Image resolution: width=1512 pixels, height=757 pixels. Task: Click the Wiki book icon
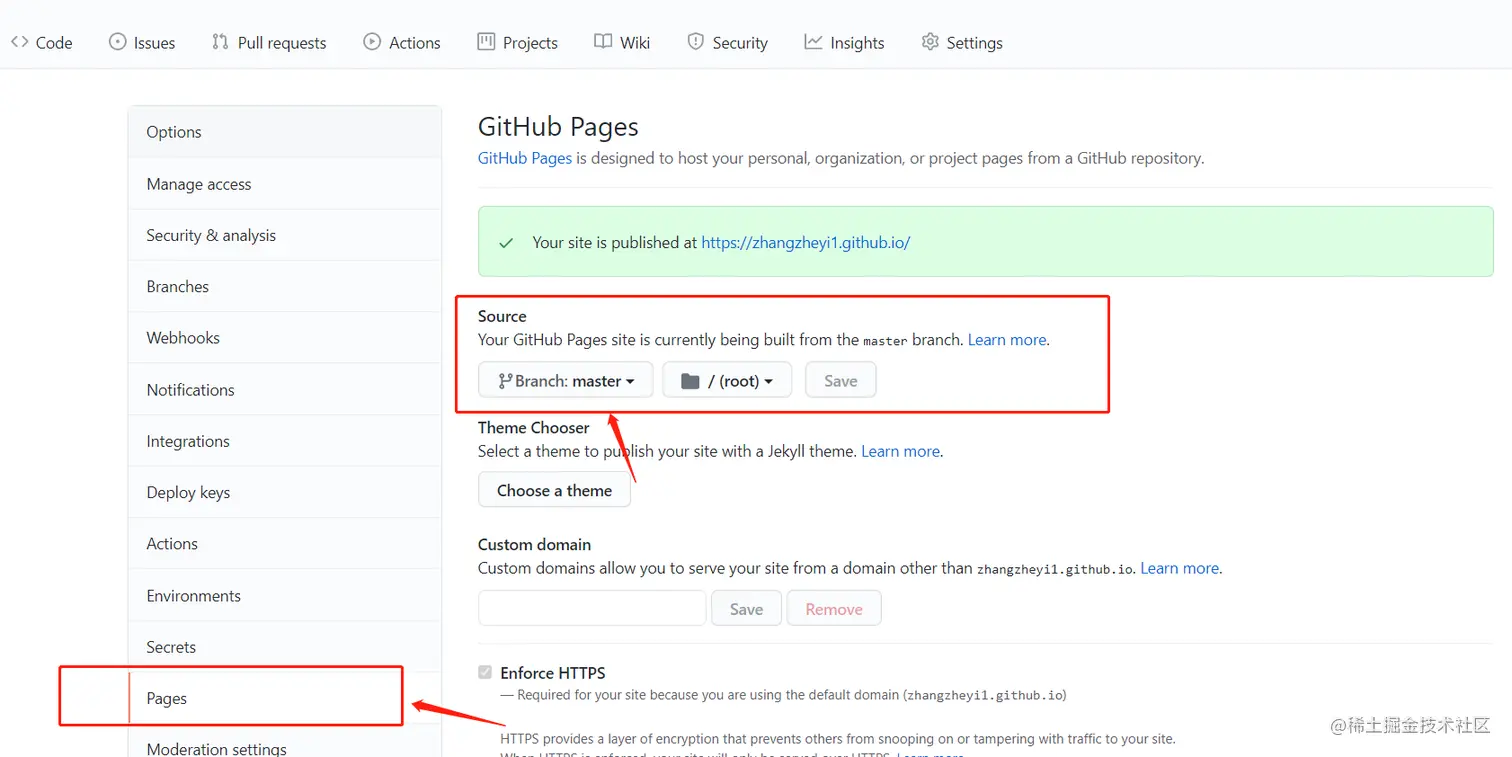603,42
